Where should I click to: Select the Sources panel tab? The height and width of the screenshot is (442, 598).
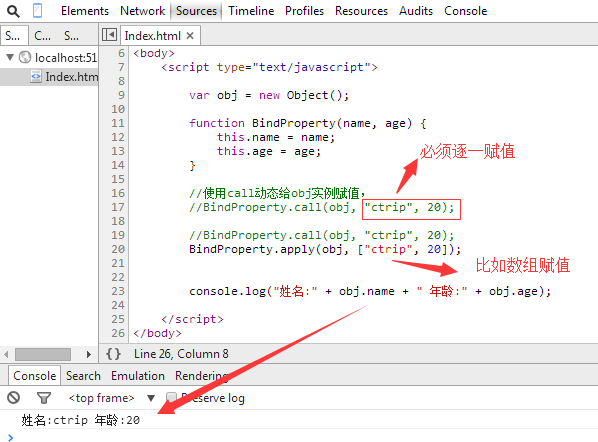[196, 11]
